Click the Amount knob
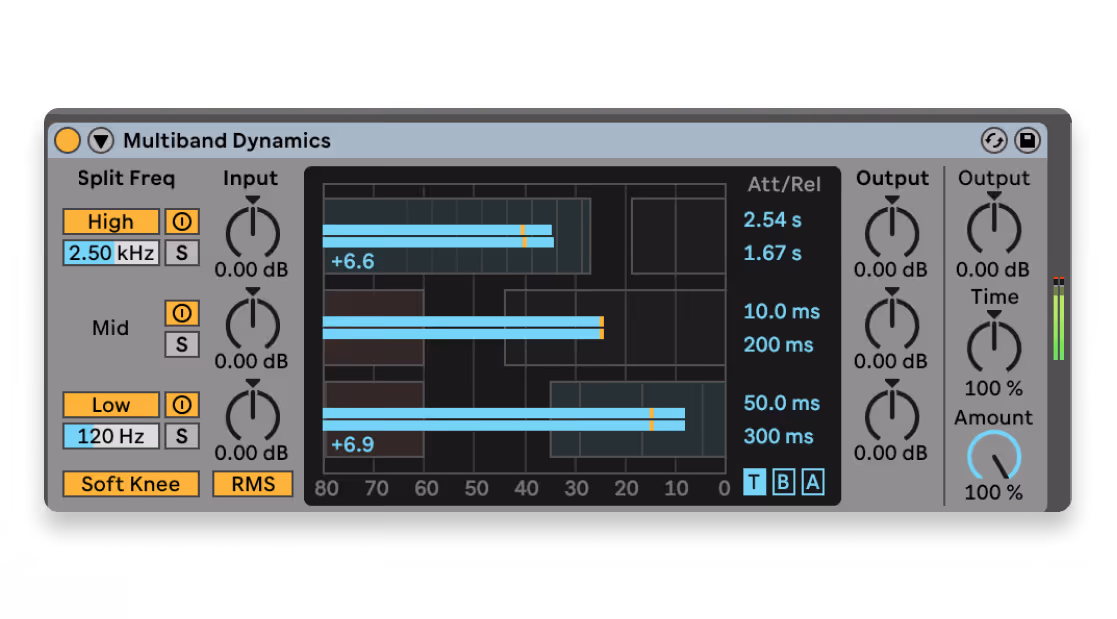The height and width of the screenshot is (619, 1117). (x=994, y=457)
